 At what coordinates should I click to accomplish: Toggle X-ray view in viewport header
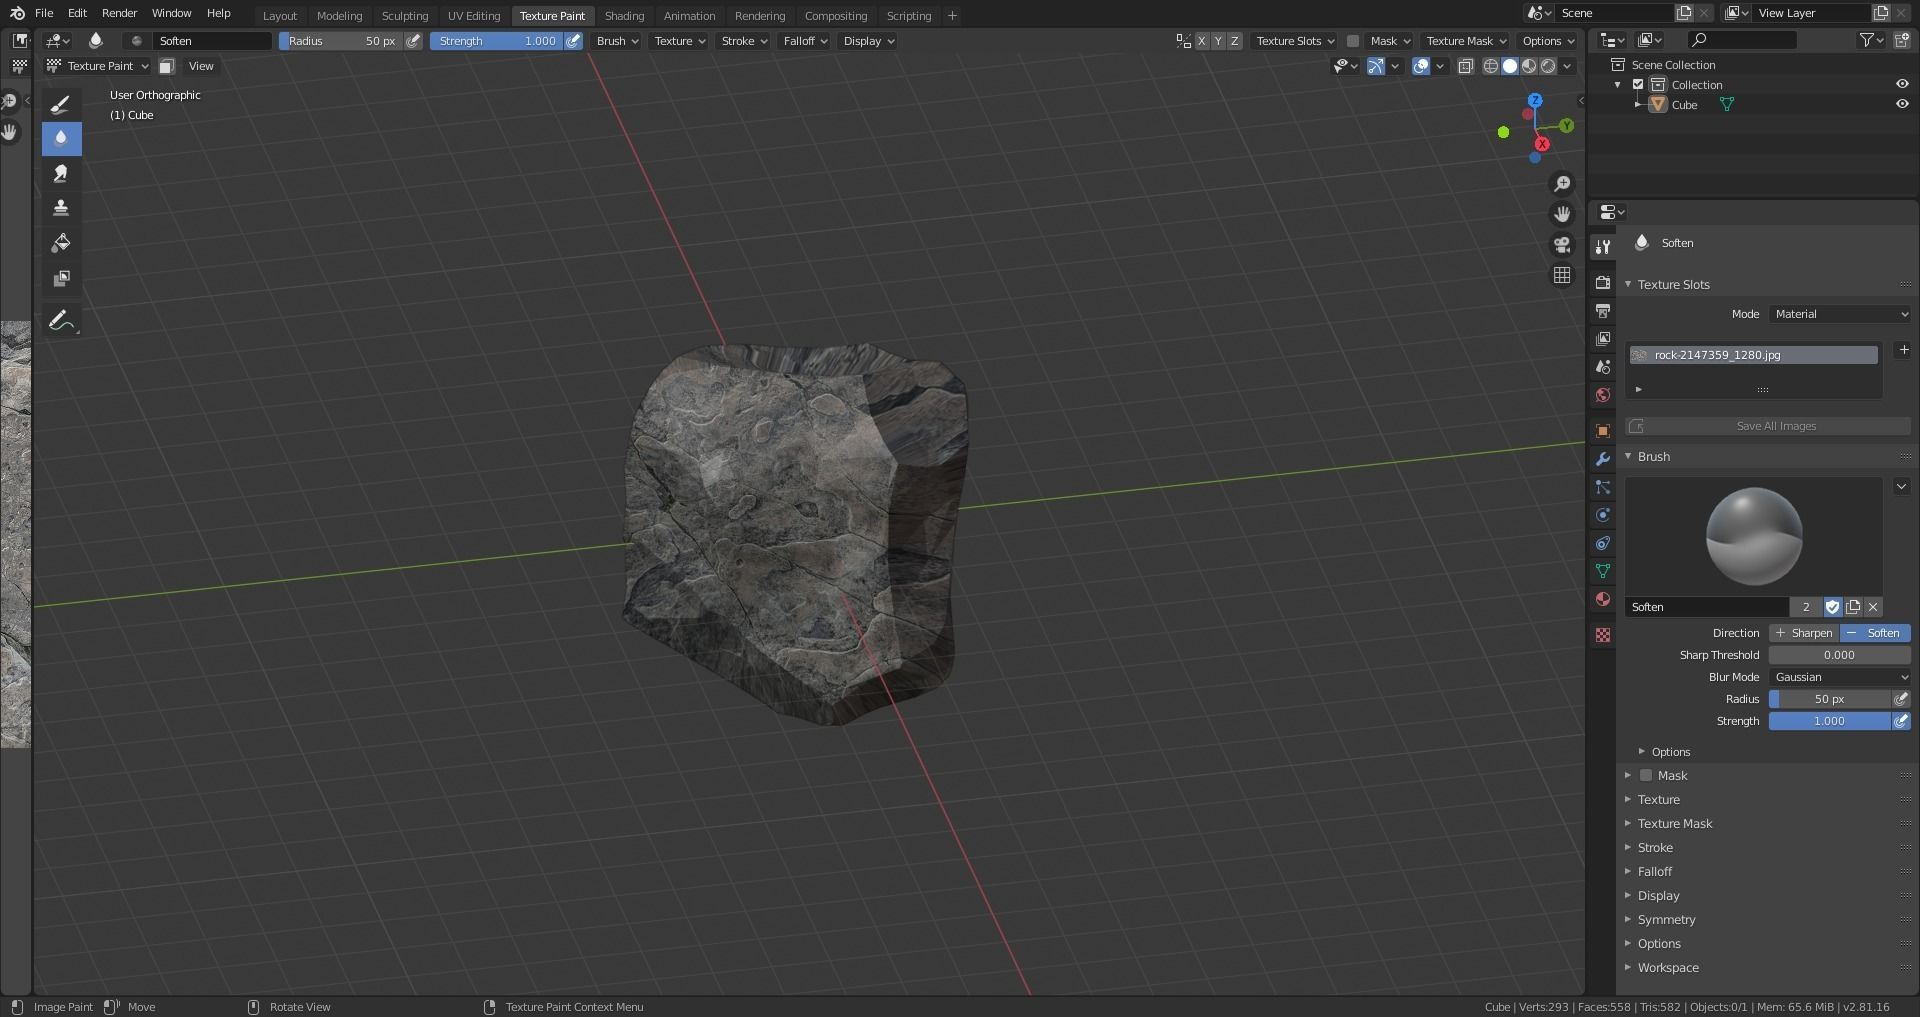coord(1465,66)
